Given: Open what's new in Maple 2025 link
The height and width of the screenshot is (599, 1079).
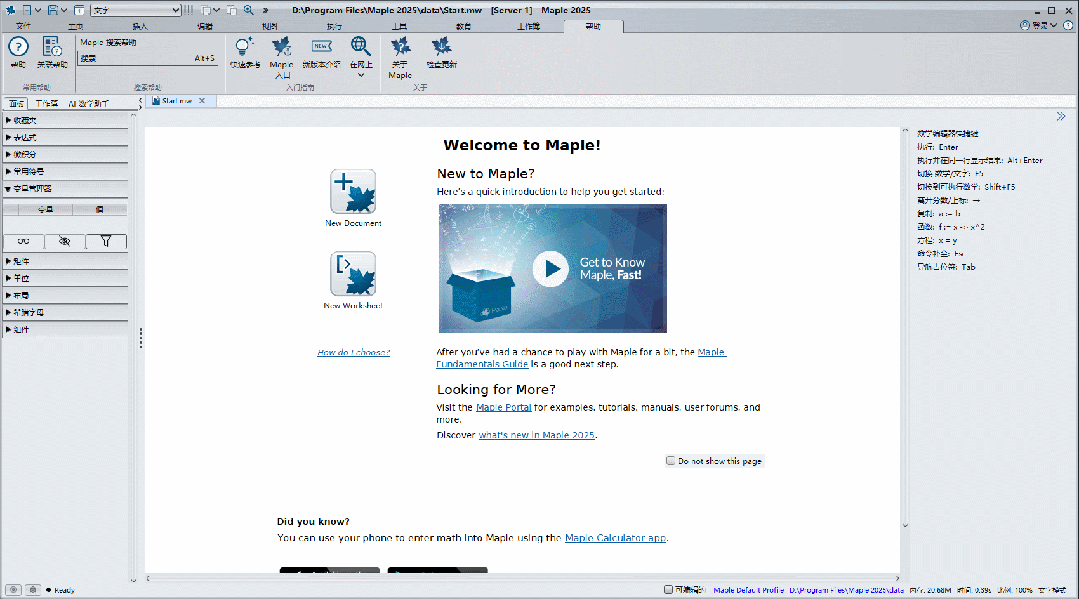Looking at the screenshot, I should coord(537,435).
